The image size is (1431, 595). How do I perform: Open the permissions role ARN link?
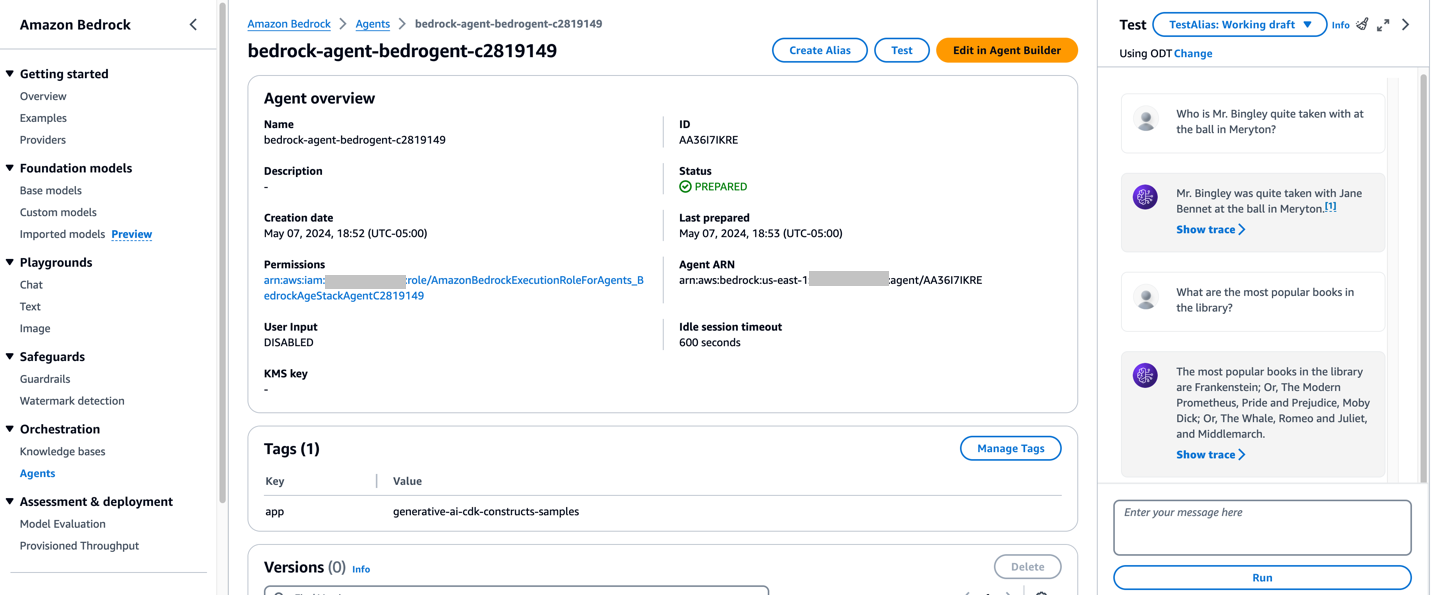[x=454, y=288]
